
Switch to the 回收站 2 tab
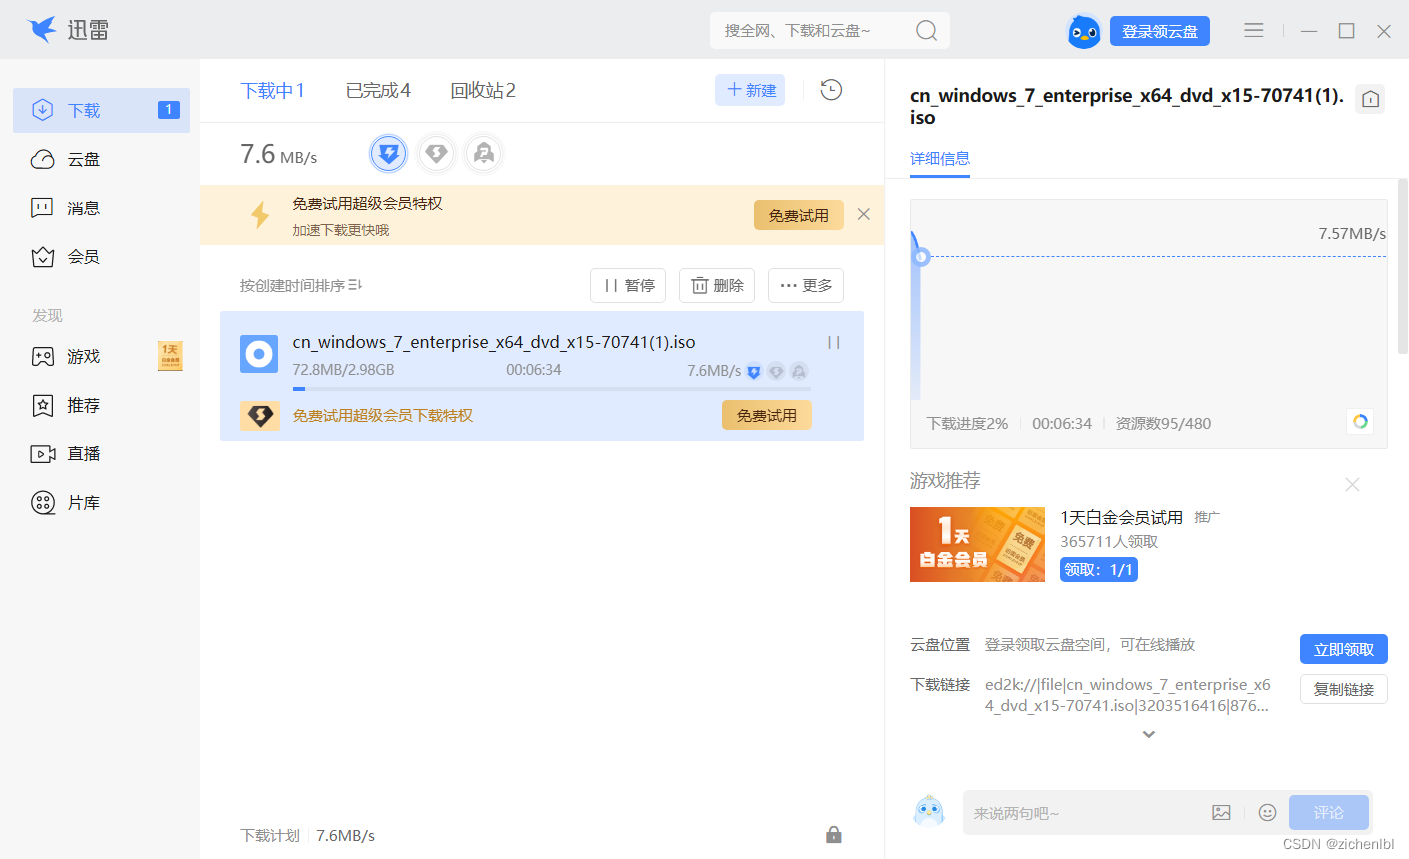pyautogui.click(x=483, y=90)
